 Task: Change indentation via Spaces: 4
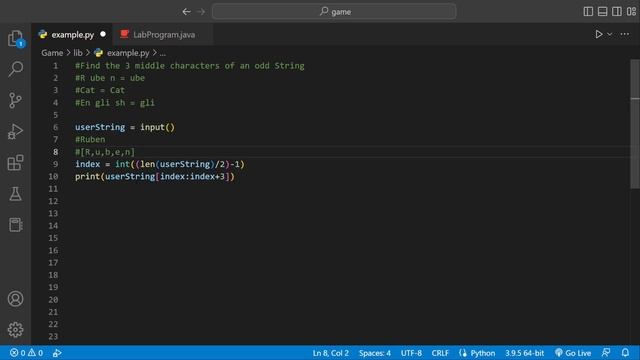coord(375,353)
